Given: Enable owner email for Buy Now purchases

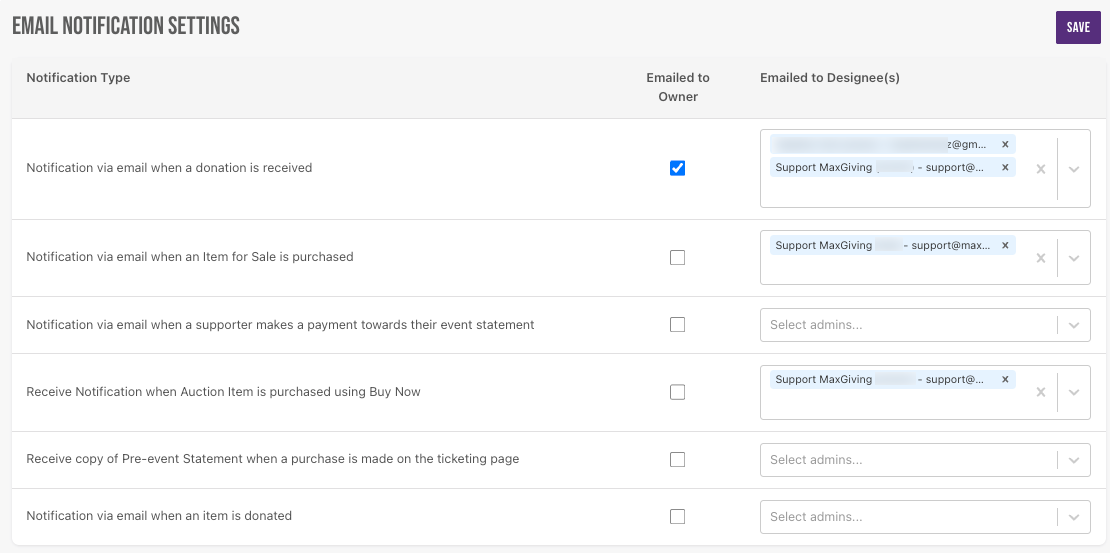Looking at the screenshot, I should tap(678, 392).
